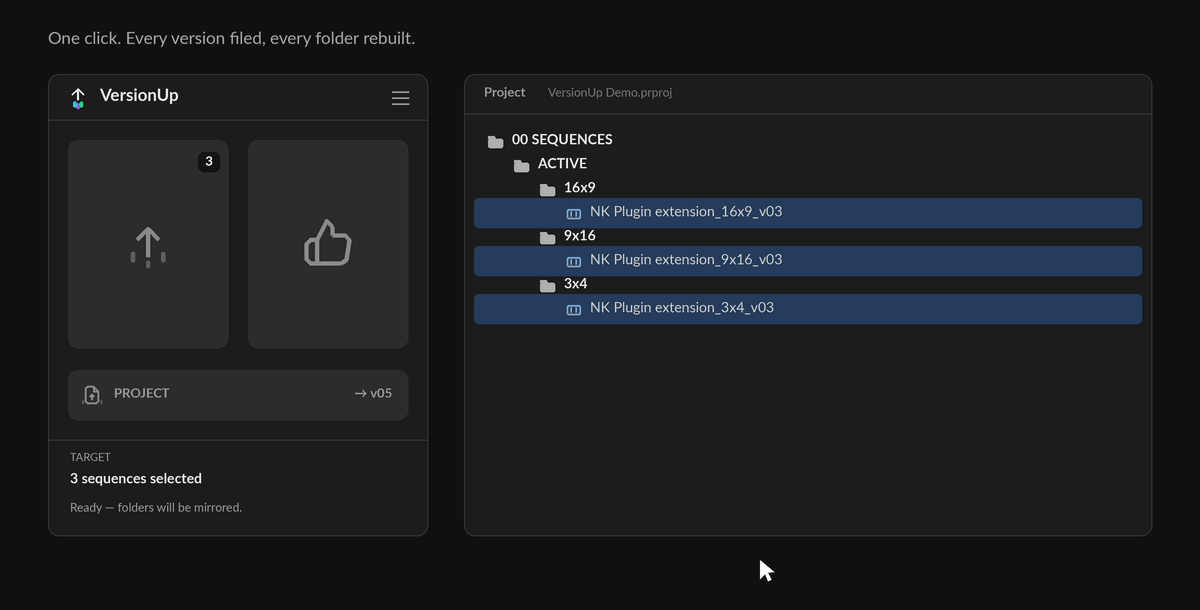Click the 3x4 folder icon
The height and width of the screenshot is (610, 1200).
point(547,285)
